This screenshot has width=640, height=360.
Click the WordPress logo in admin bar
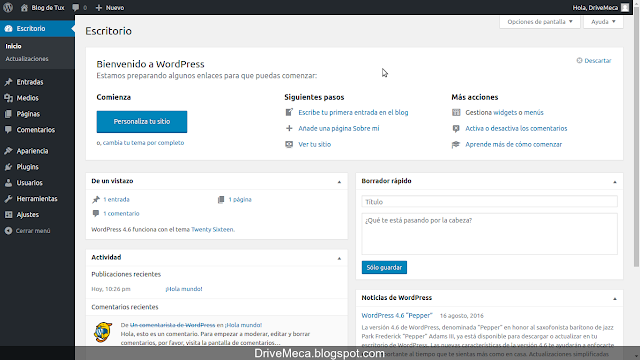[8, 7]
